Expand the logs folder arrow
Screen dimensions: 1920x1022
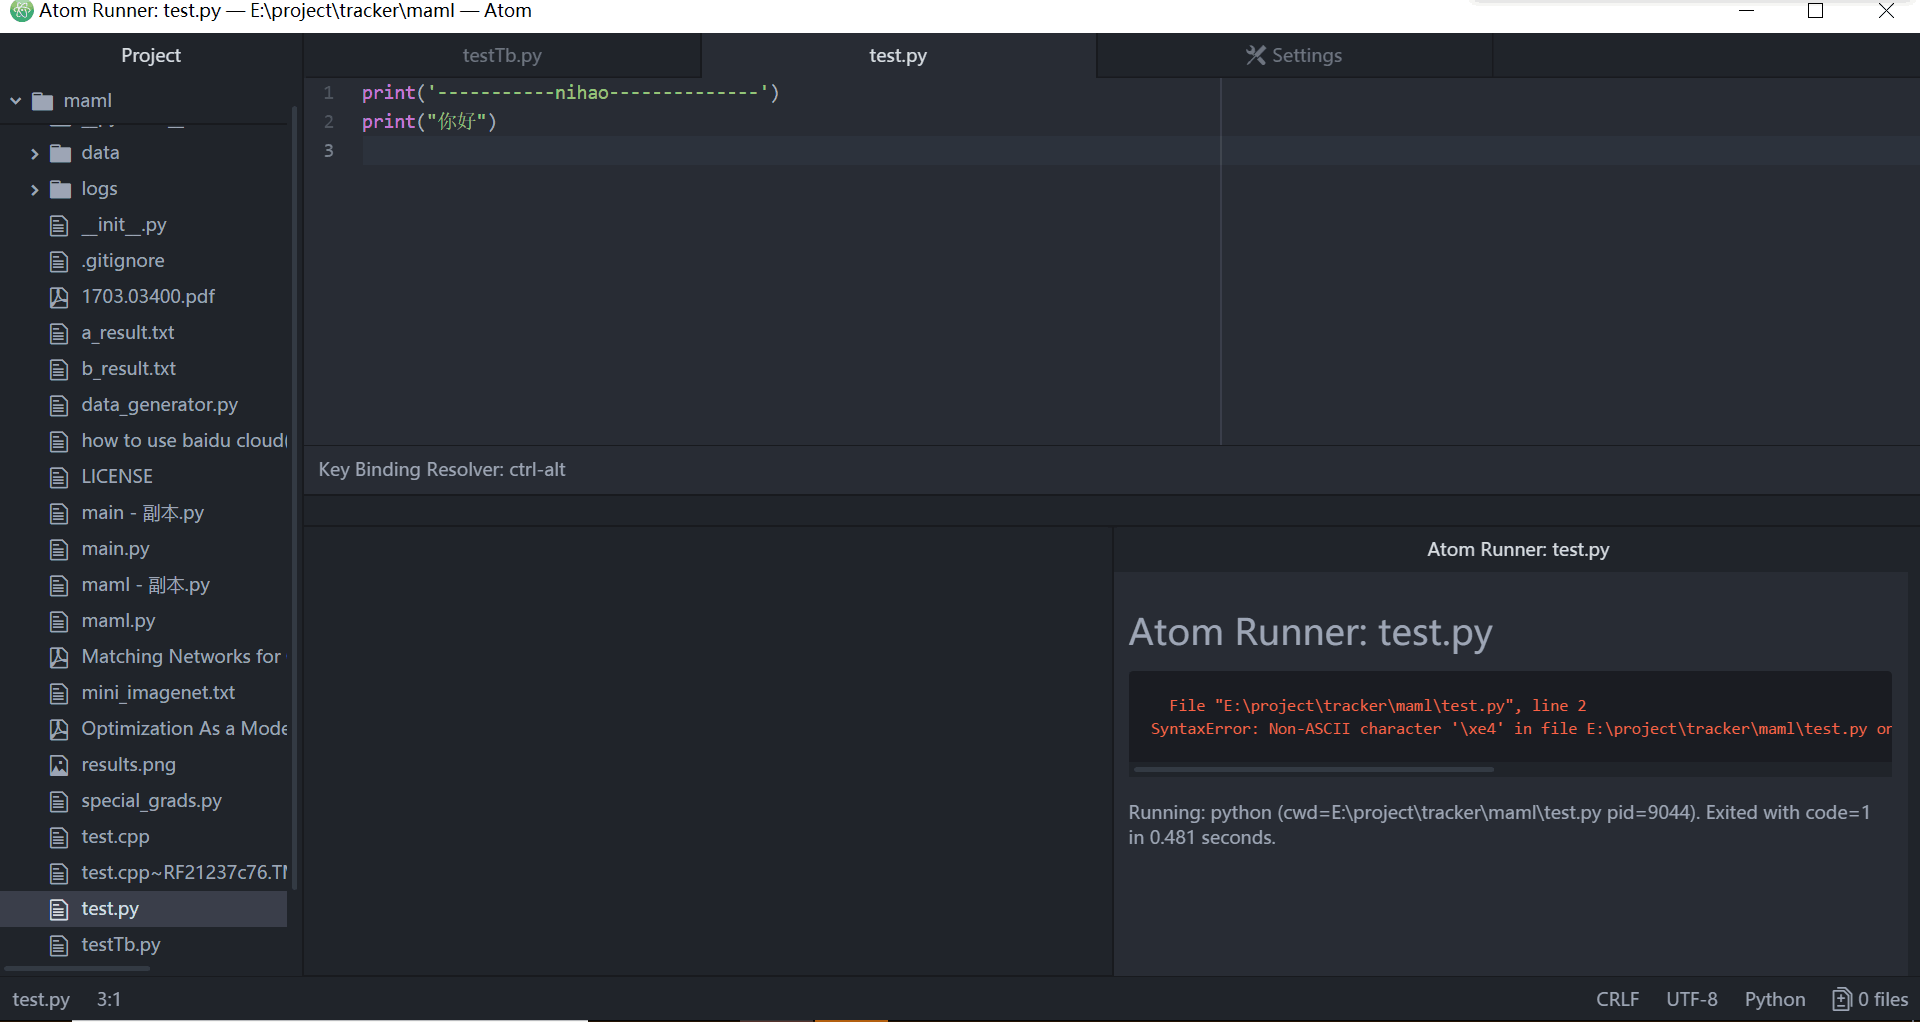34,189
